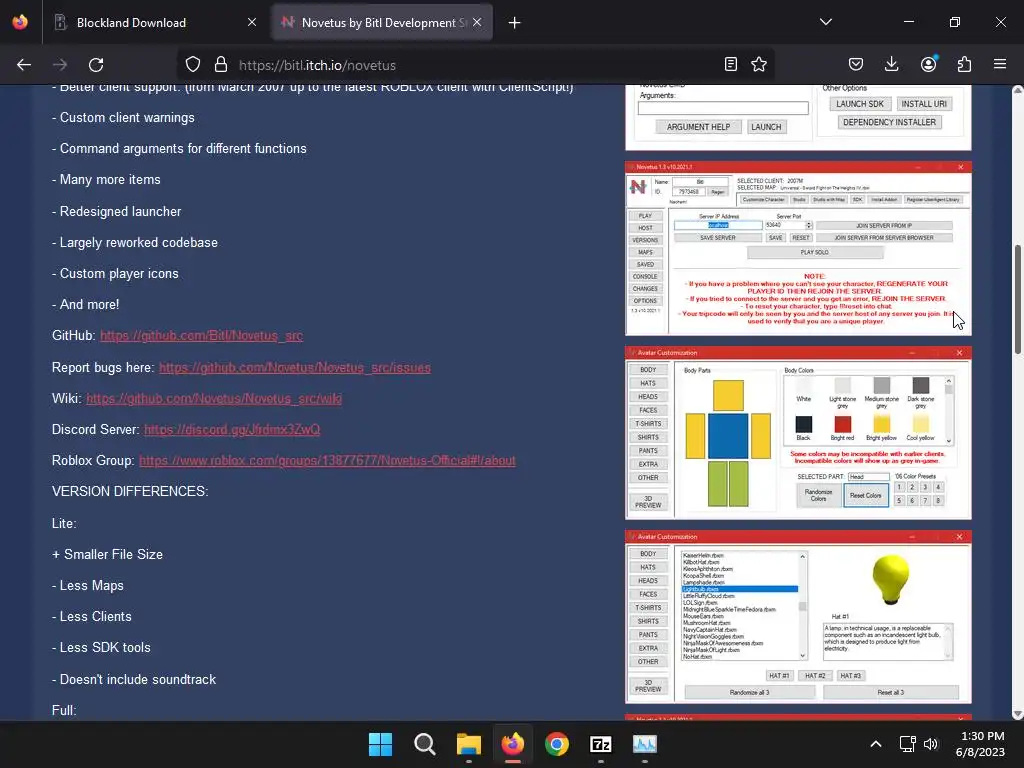Click the 'VERSION DIFFERENCES:' heading text
1024x768 pixels.
pyautogui.click(x=130, y=491)
